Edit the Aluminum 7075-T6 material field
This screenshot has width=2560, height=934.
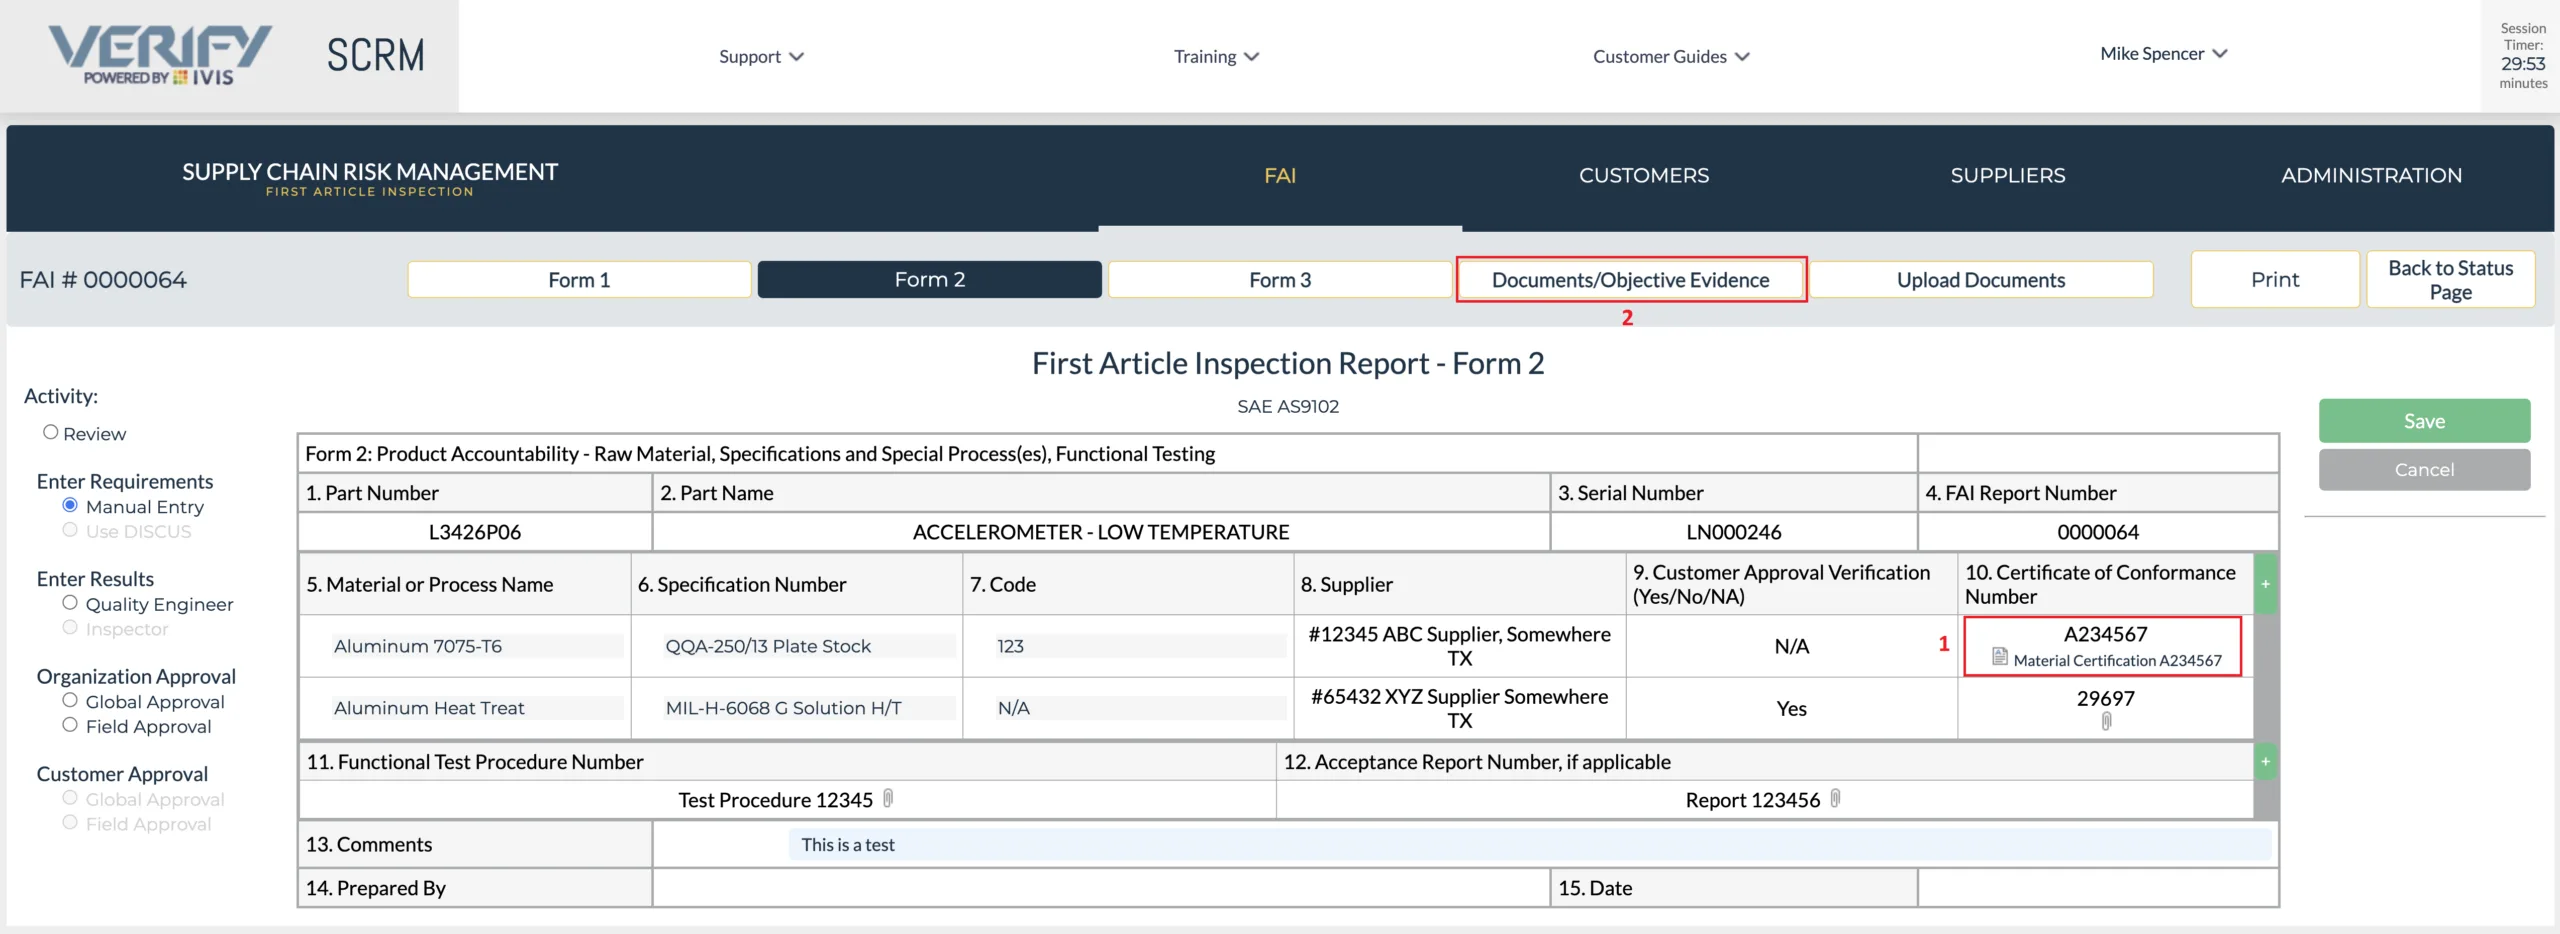pos(477,646)
